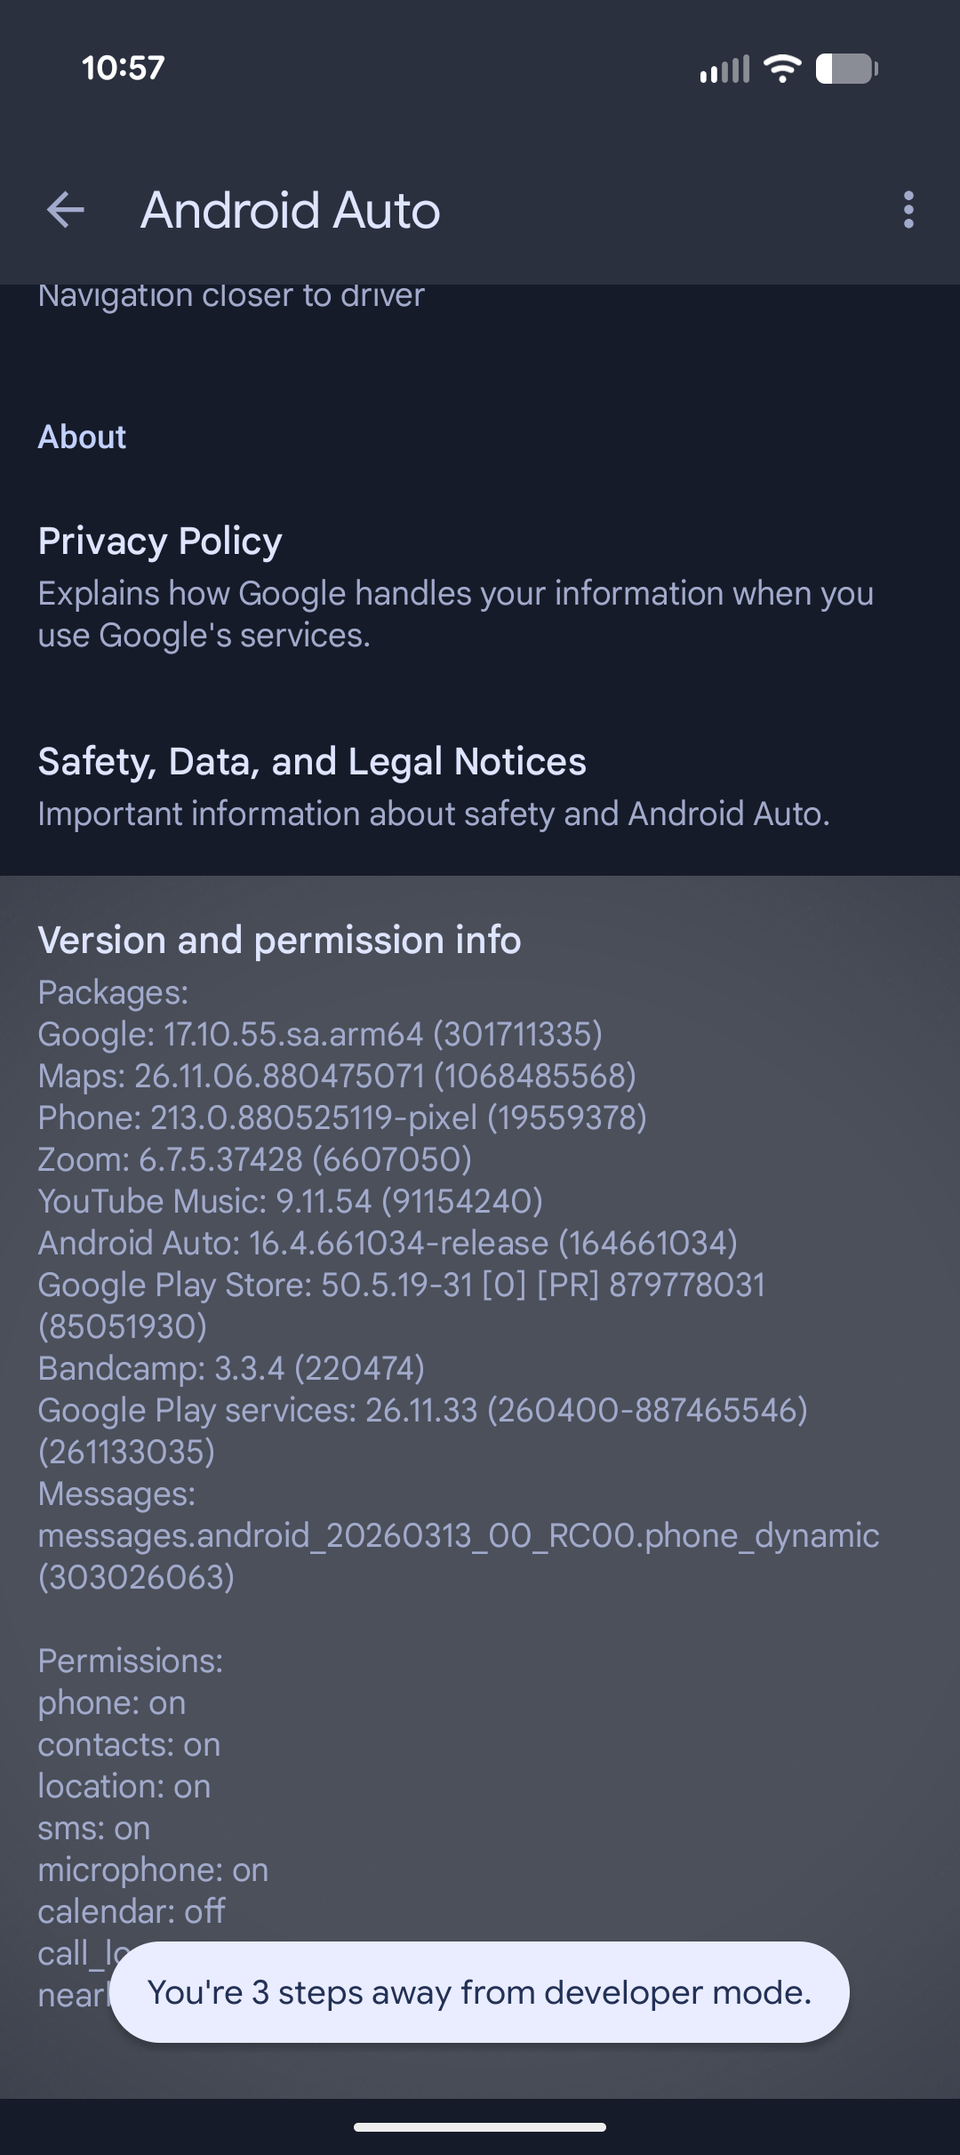Tap the Messages package version text

pos(458,1535)
